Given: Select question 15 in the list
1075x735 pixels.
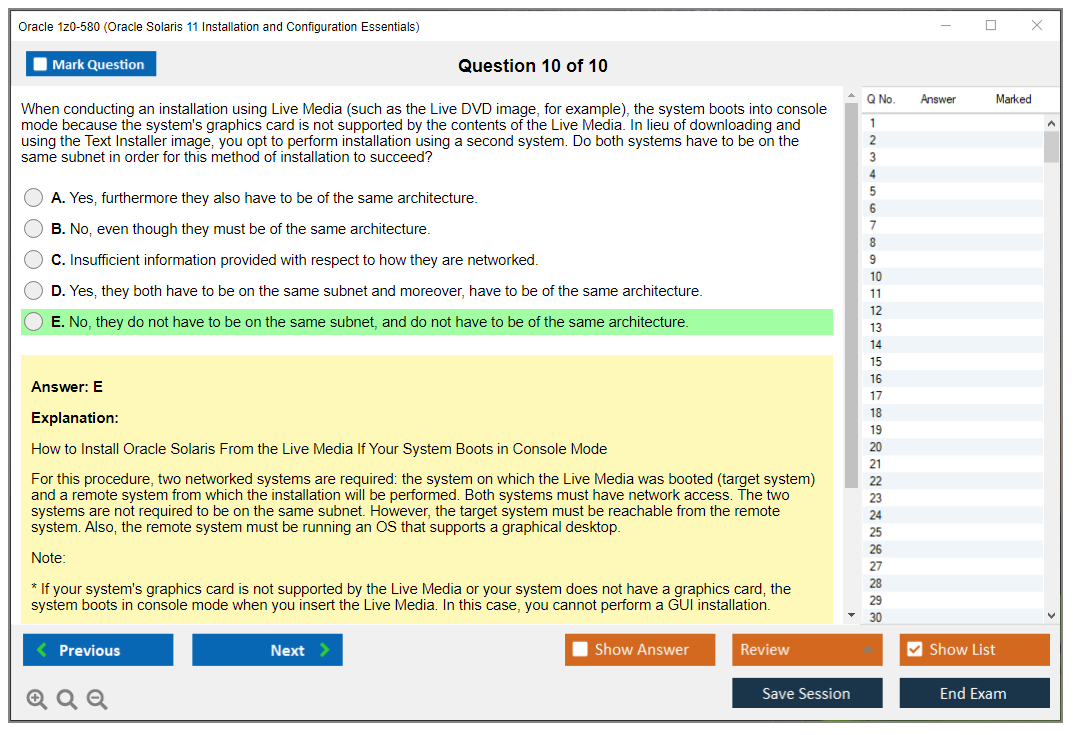Looking at the screenshot, I should [876, 362].
